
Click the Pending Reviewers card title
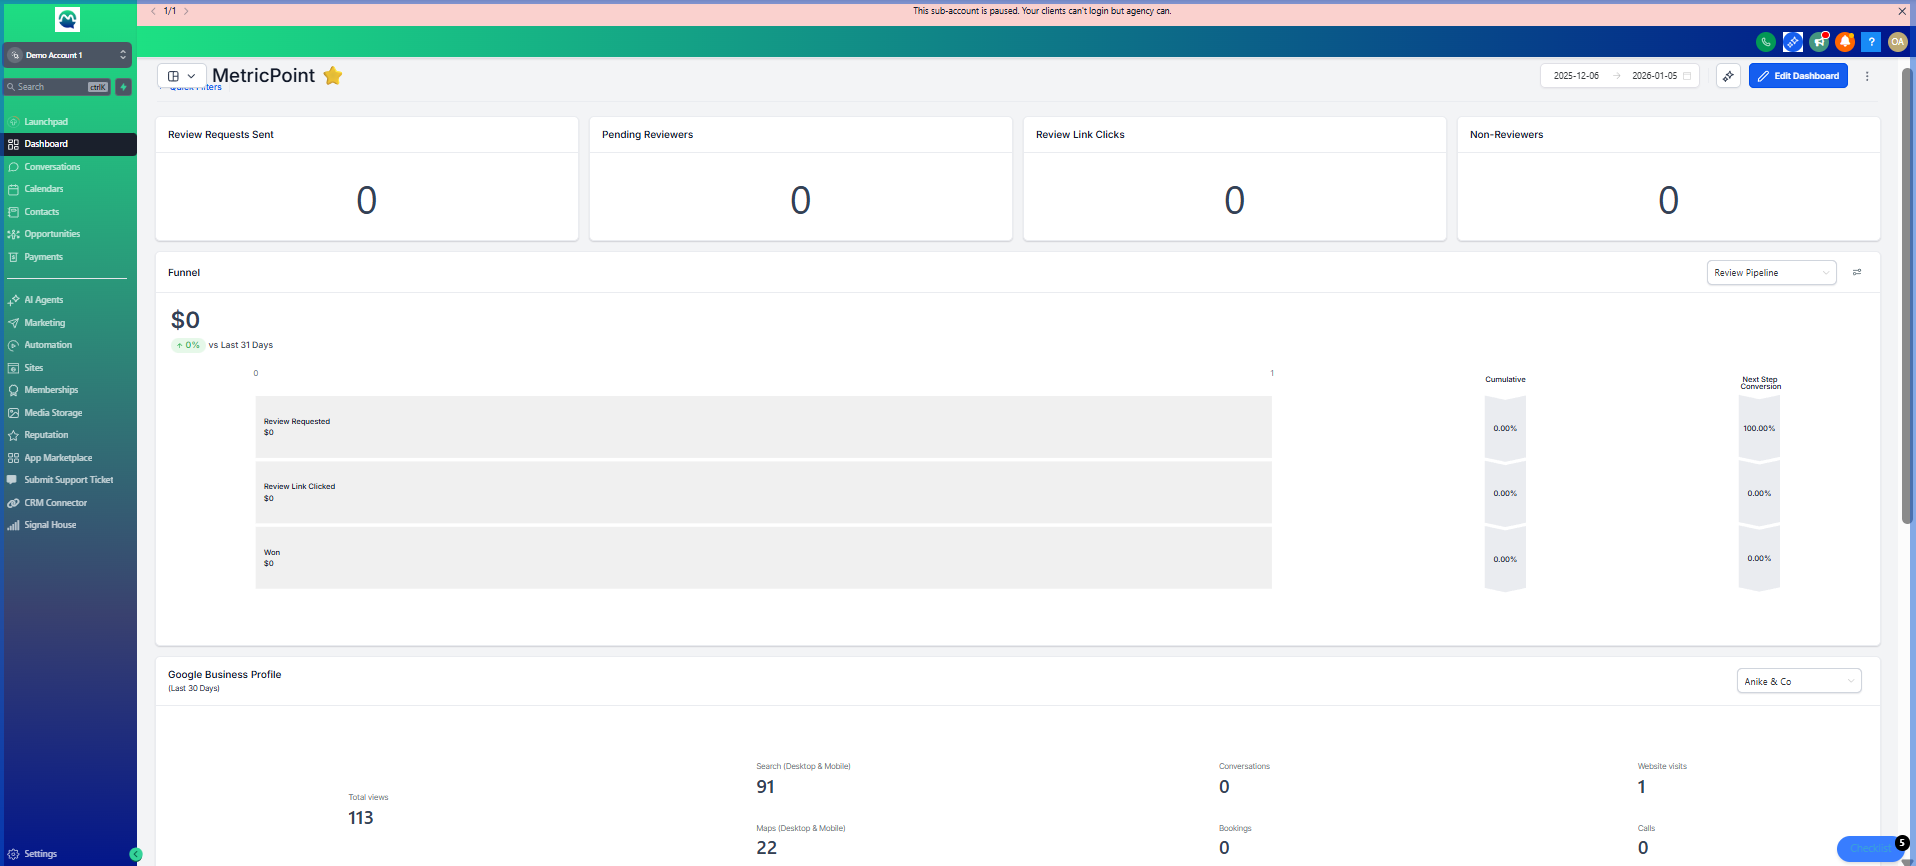(x=647, y=135)
